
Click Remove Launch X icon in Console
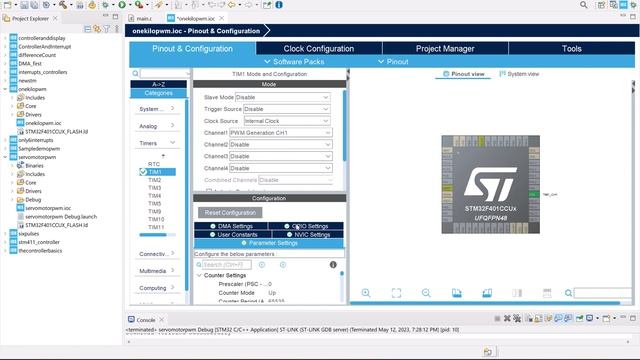[507, 318]
